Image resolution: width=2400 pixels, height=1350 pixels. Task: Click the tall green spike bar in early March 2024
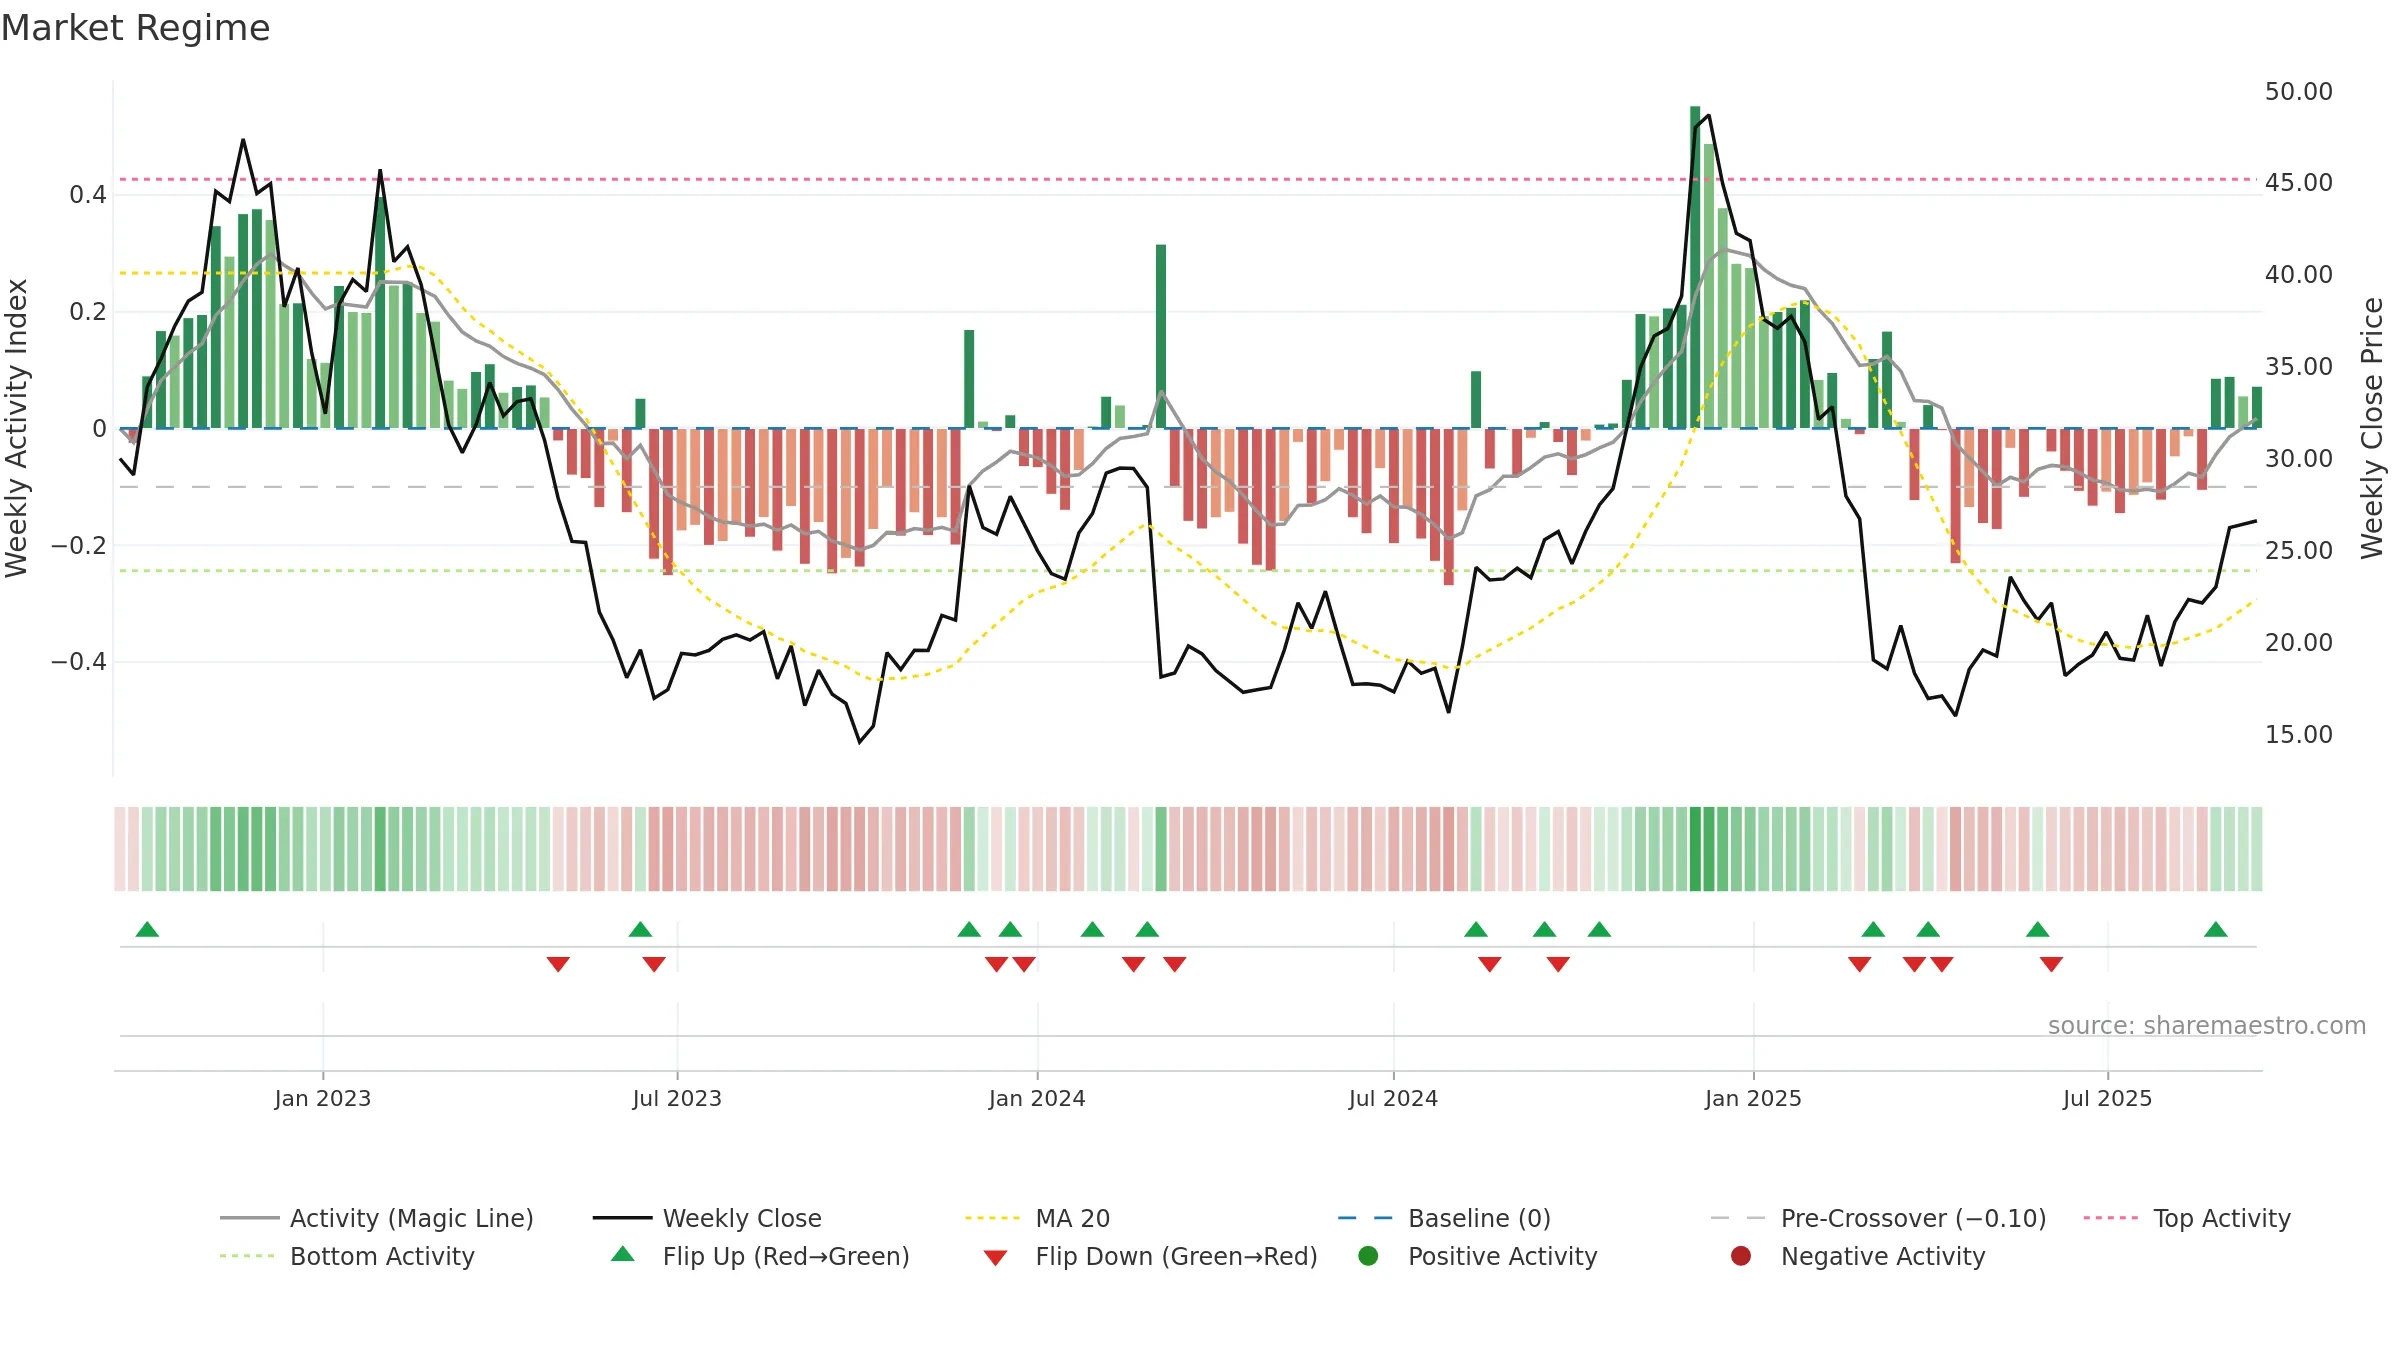tap(1161, 336)
